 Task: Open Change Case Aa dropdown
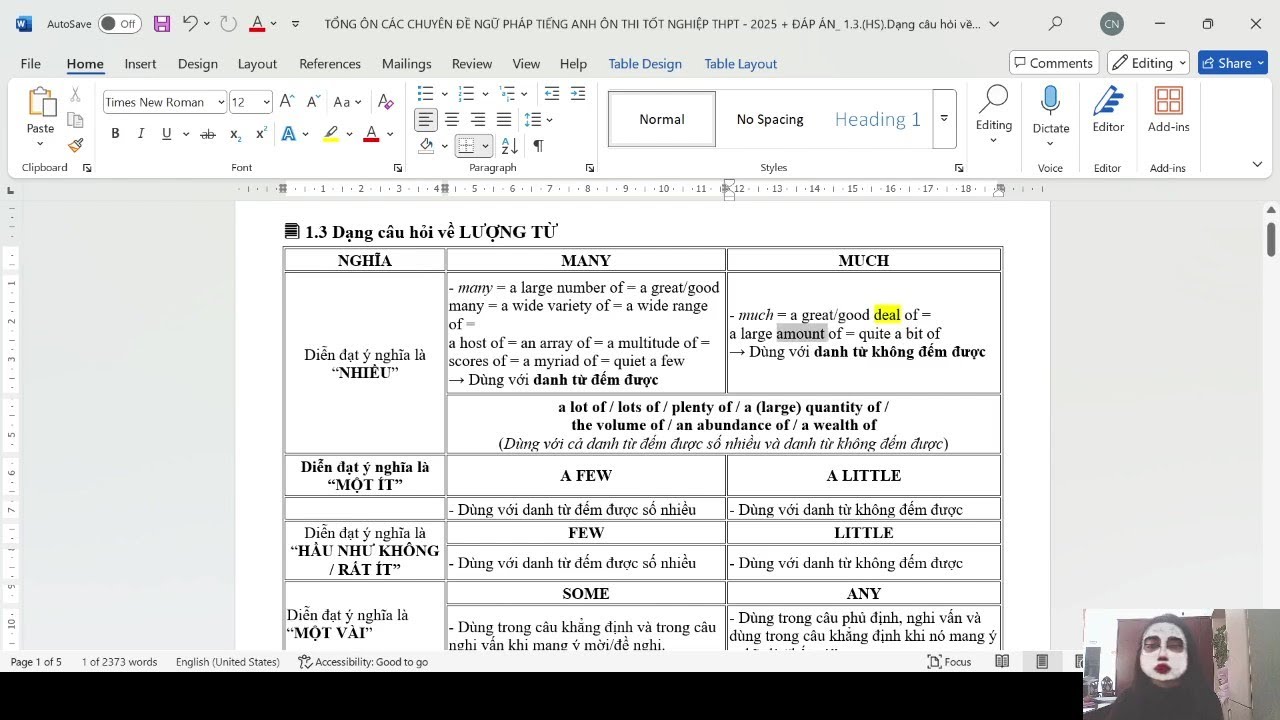click(347, 102)
